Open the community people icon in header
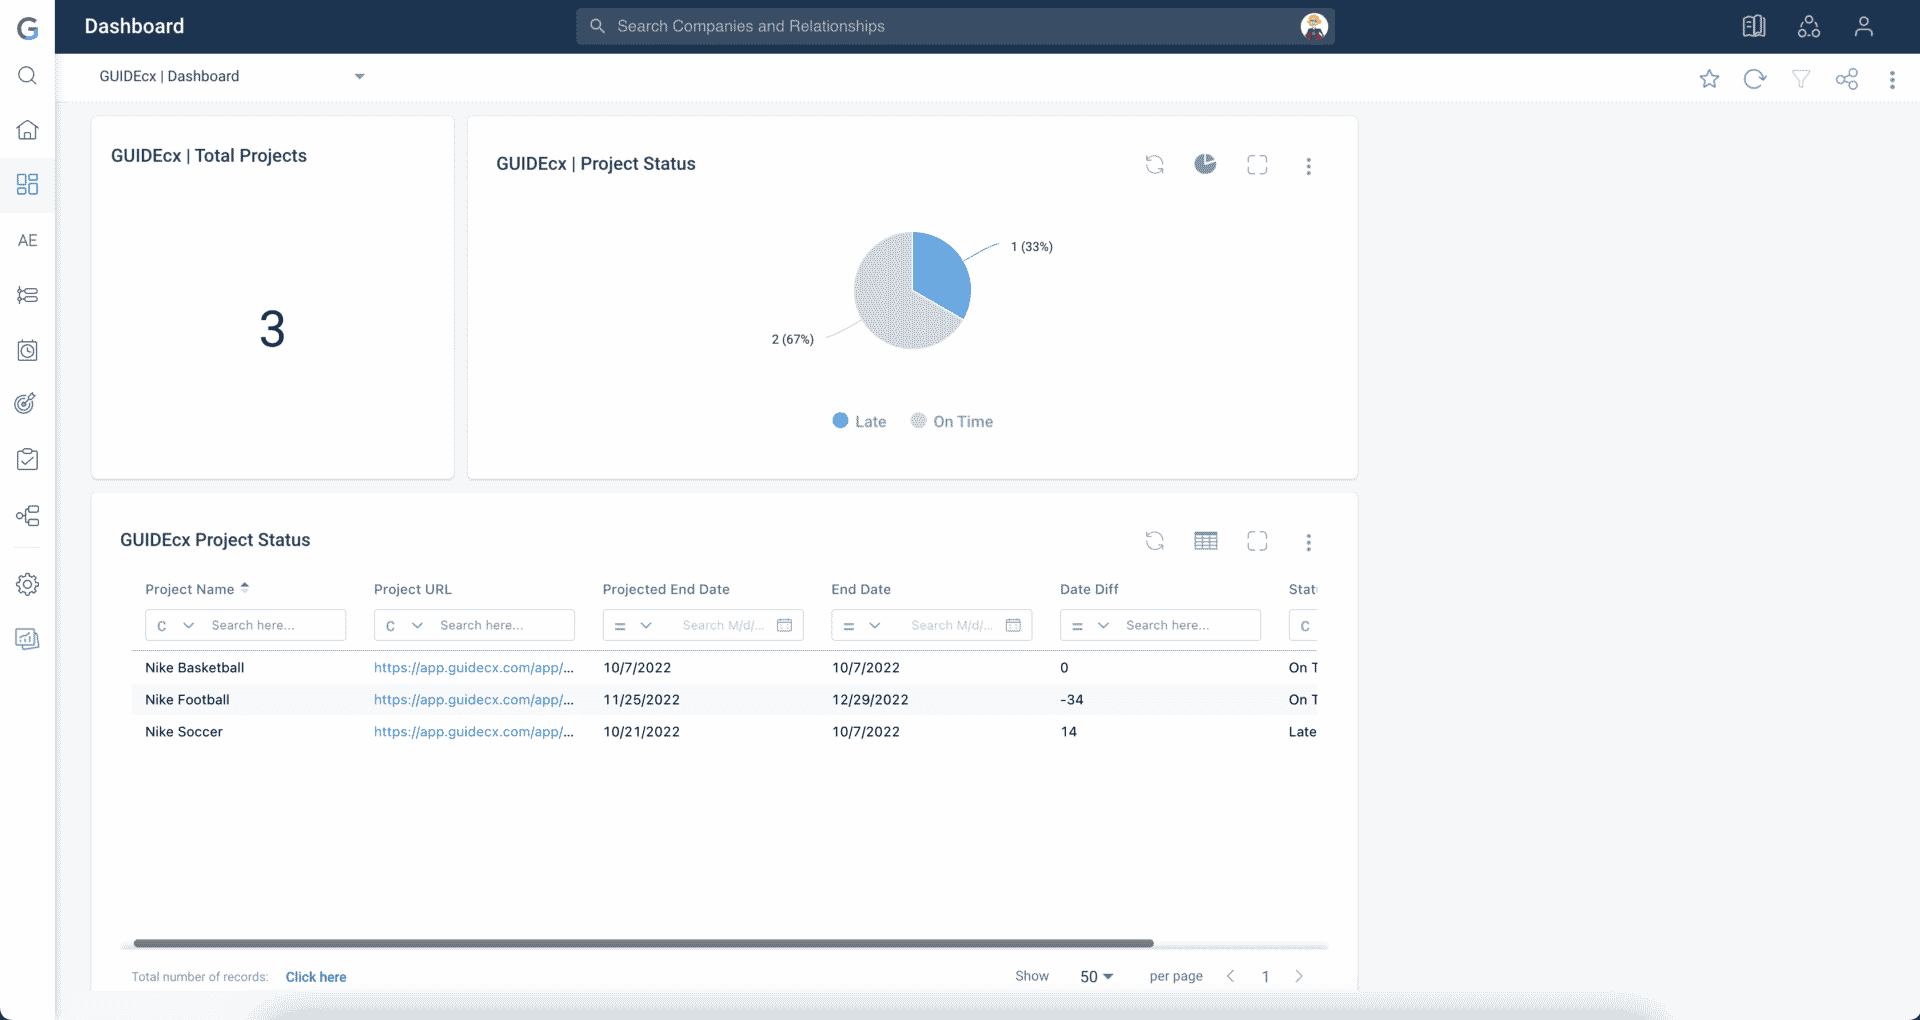 pos(1809,27)
